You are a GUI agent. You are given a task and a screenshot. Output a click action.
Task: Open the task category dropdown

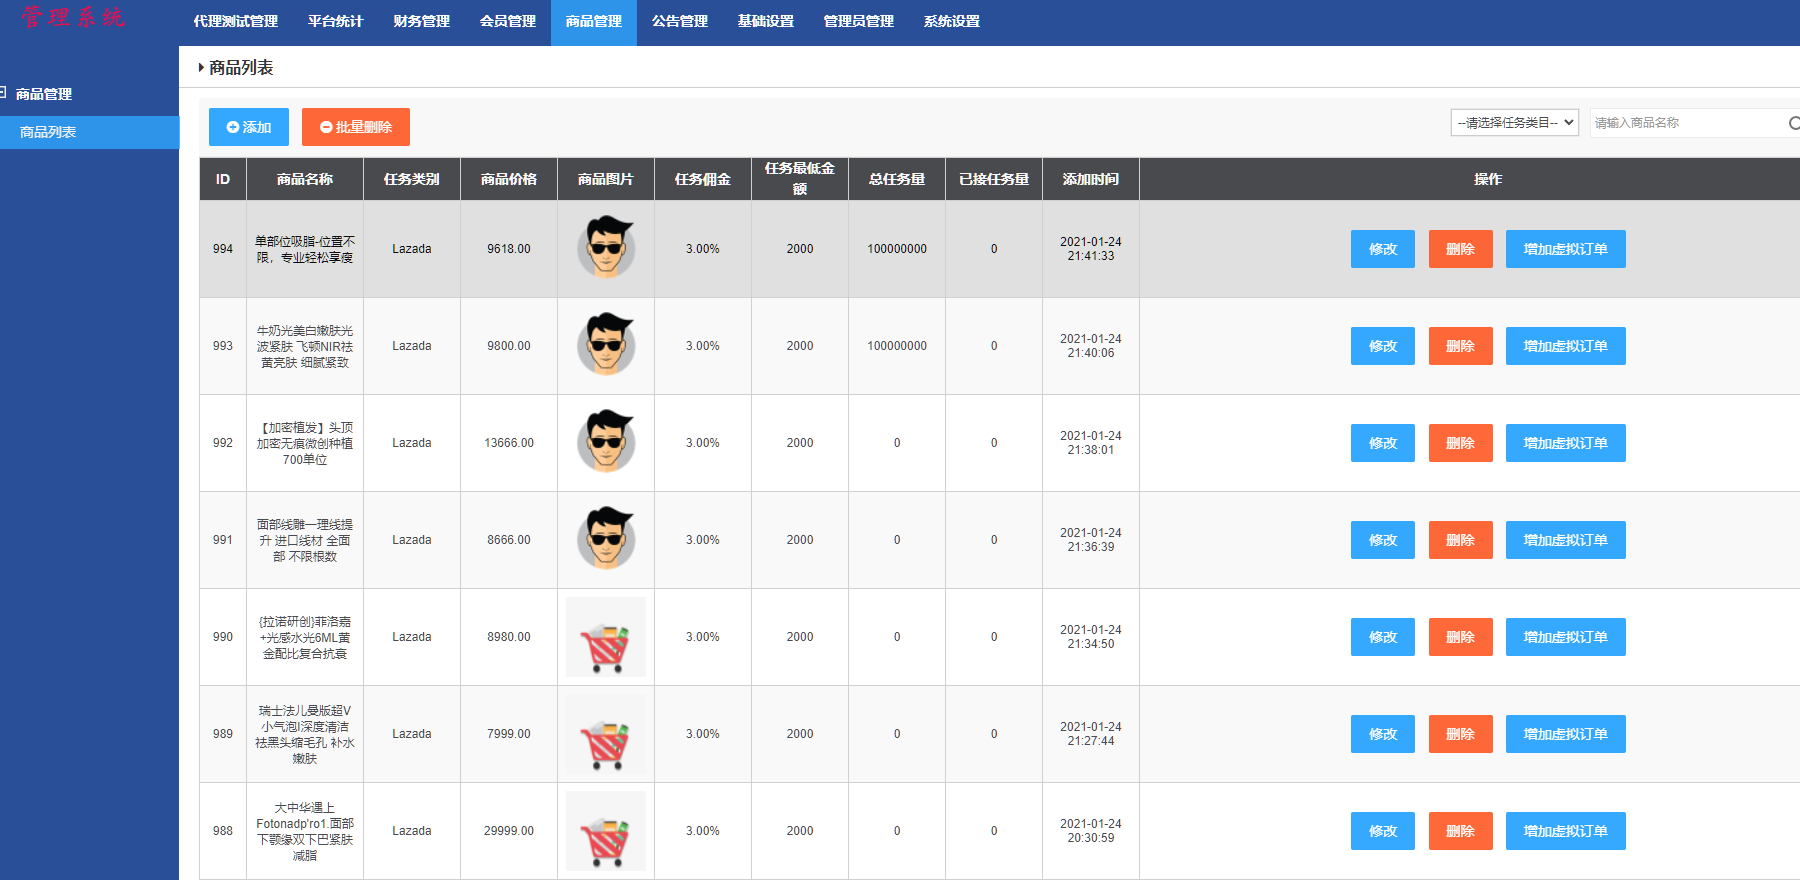(1514, 123)
